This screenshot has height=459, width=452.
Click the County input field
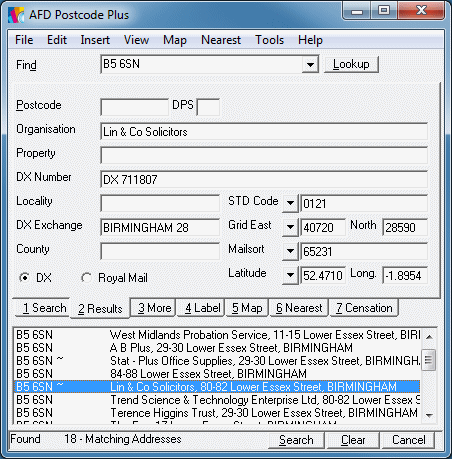(x=160, y=251)
